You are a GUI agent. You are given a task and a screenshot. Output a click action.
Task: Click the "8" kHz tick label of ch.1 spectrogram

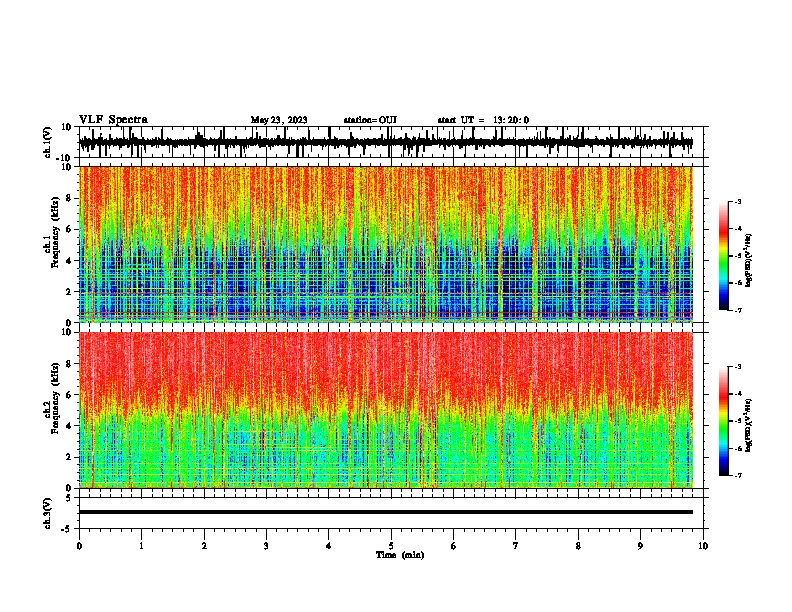click(69, 198)
